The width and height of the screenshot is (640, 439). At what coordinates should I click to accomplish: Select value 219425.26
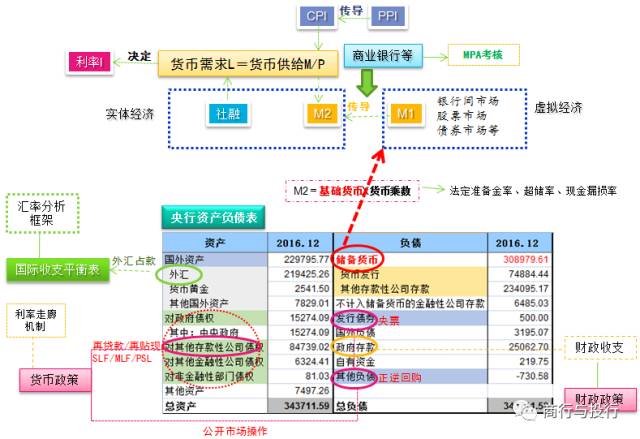point(307,274)
